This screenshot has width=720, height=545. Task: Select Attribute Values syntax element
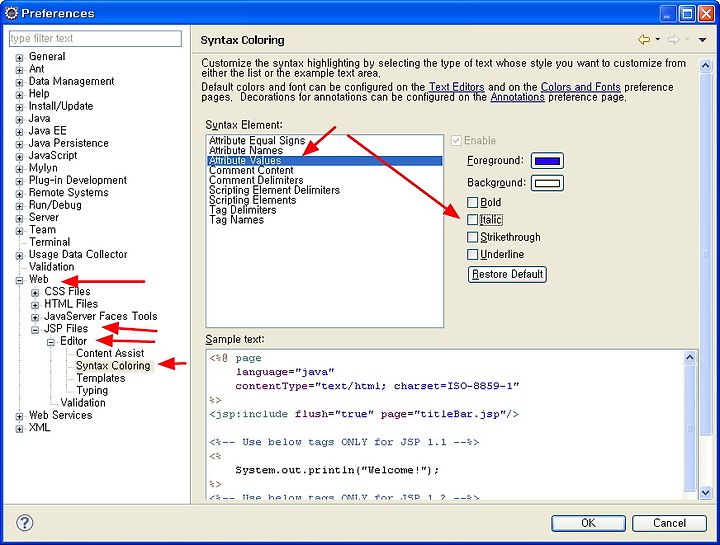coord(325,161)
